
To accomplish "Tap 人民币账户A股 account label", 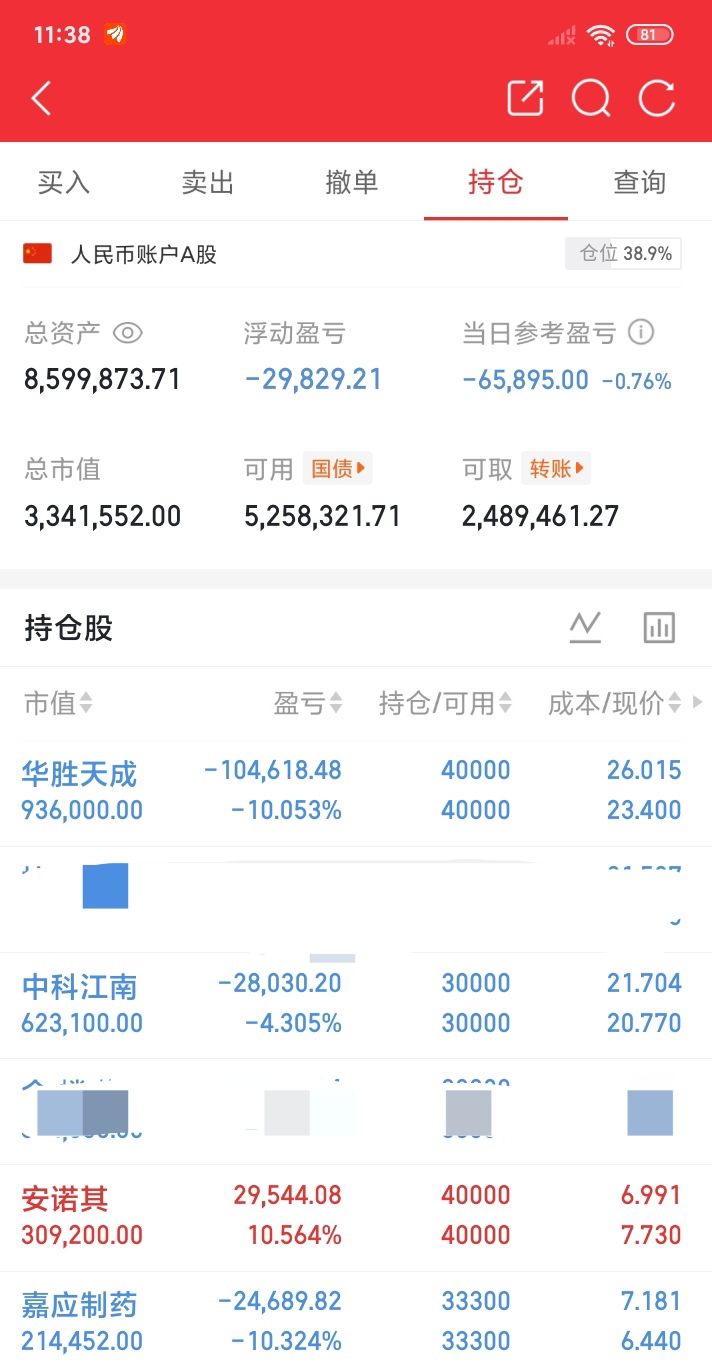I will coord(144,254).
